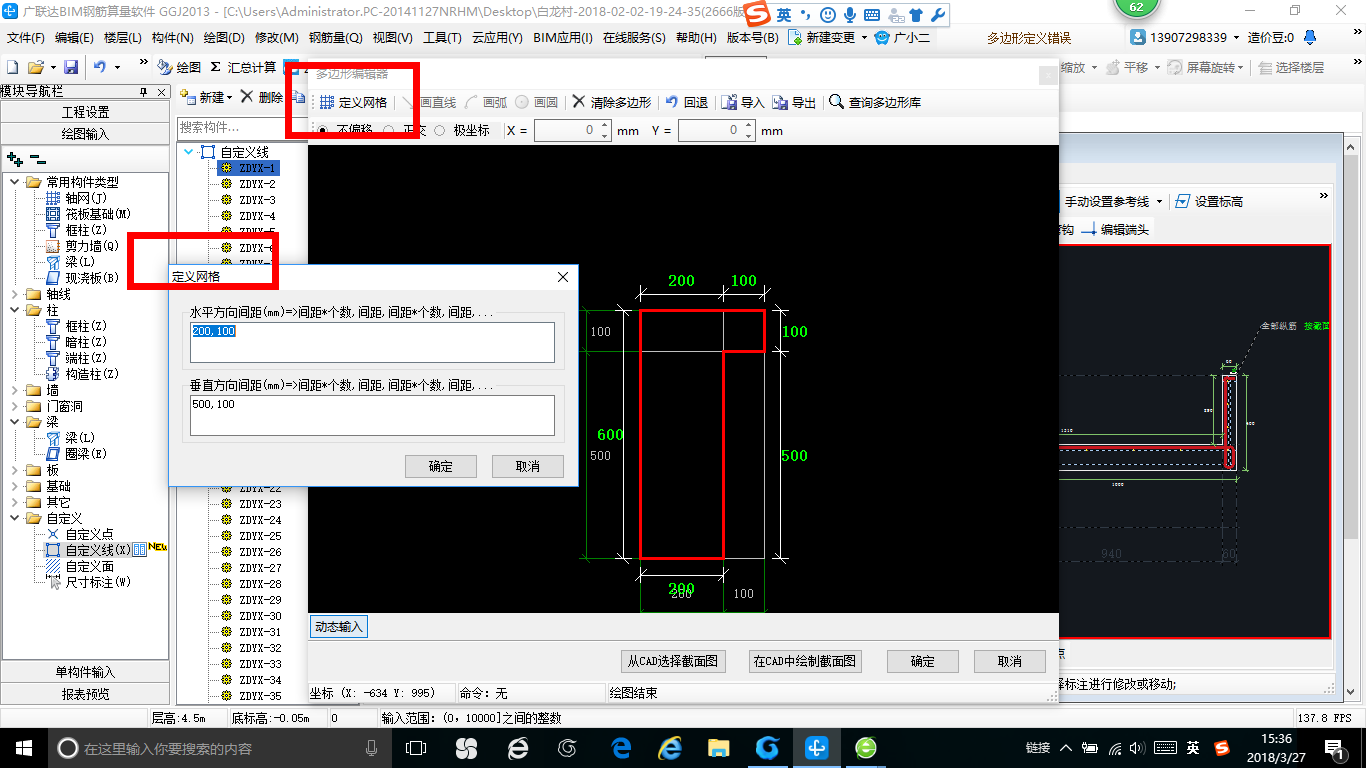Click 设置标高 in the background window
The height and width of the screenshot is (768, 1366).
coord(1209,201)
